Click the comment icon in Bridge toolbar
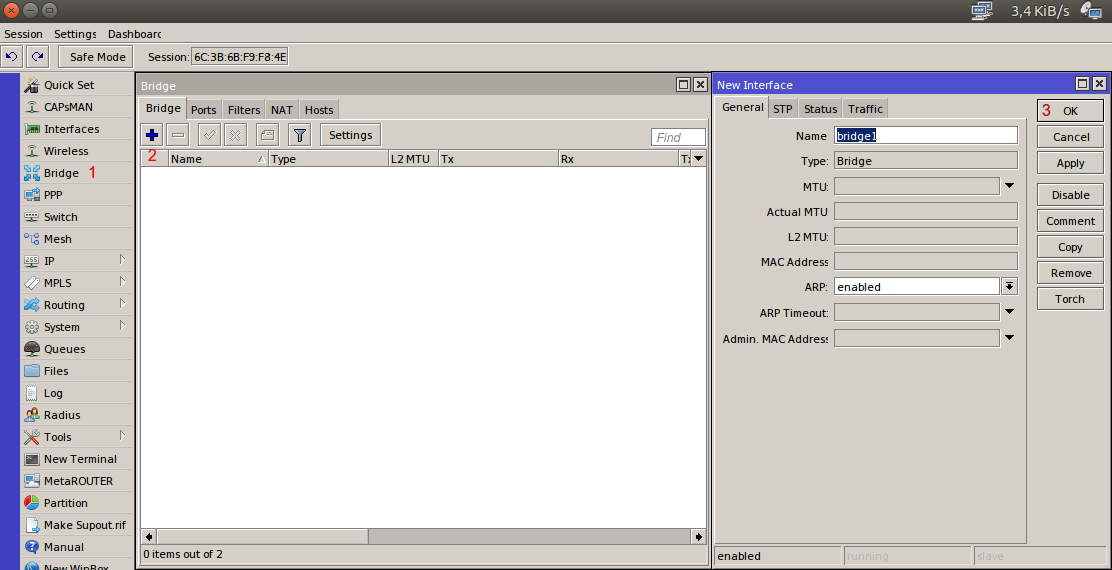 267,135
